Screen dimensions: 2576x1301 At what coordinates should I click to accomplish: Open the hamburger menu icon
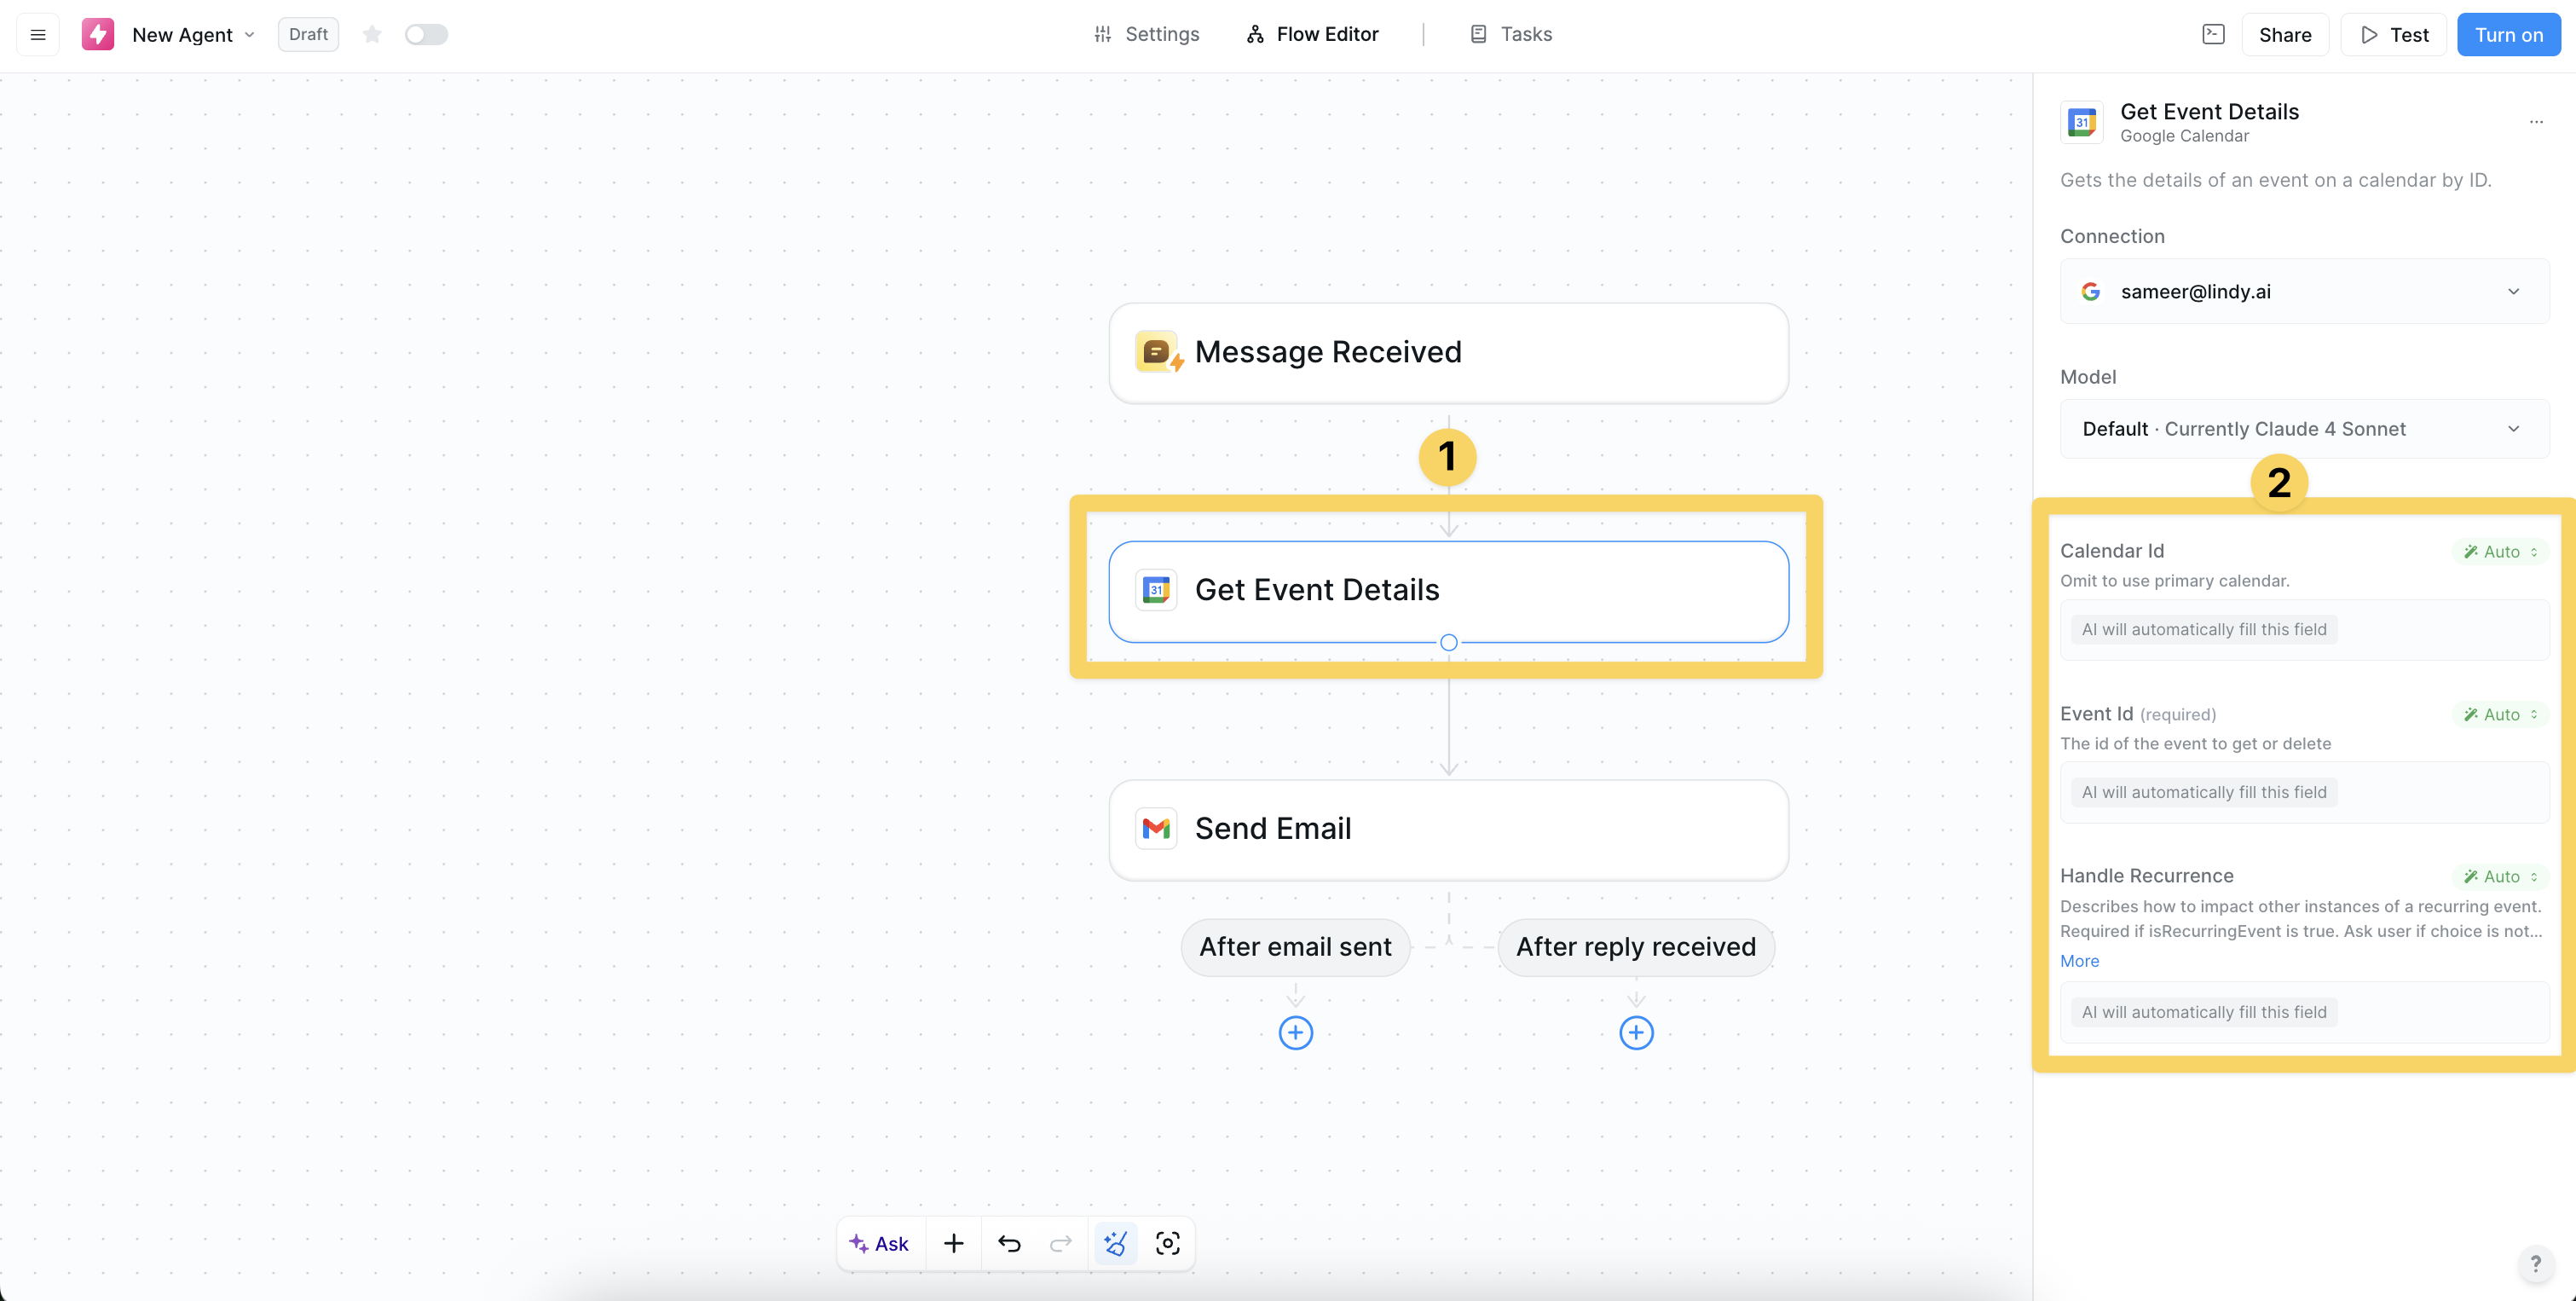[x=38, y=35]
